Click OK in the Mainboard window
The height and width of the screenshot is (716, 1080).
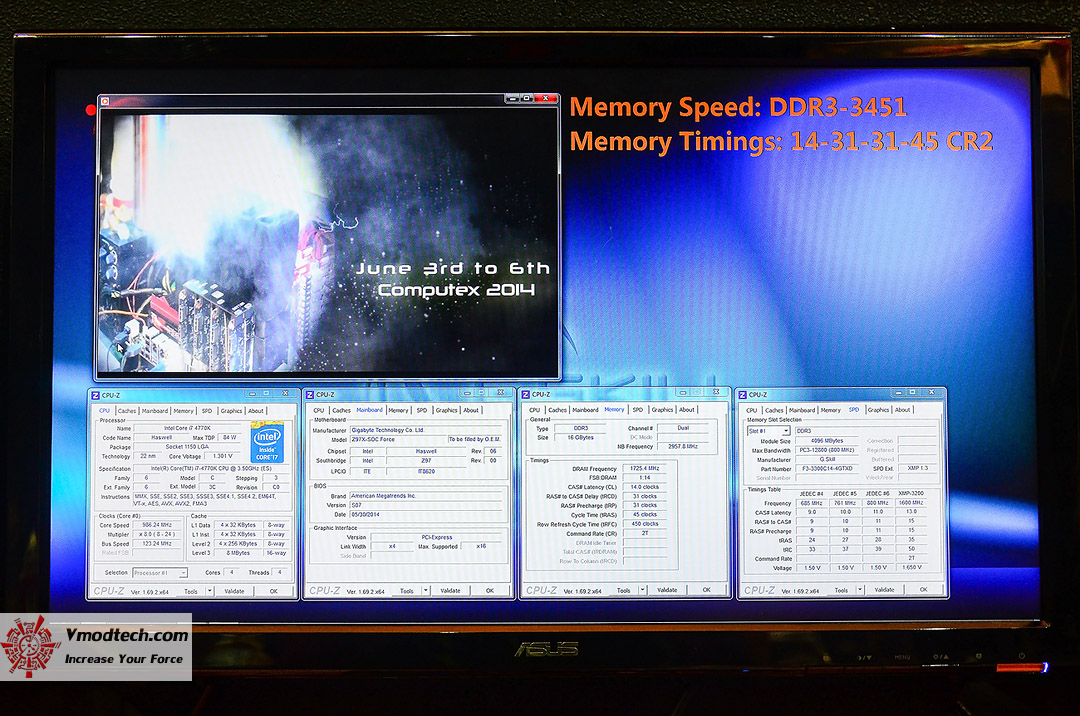click(490, 590)
